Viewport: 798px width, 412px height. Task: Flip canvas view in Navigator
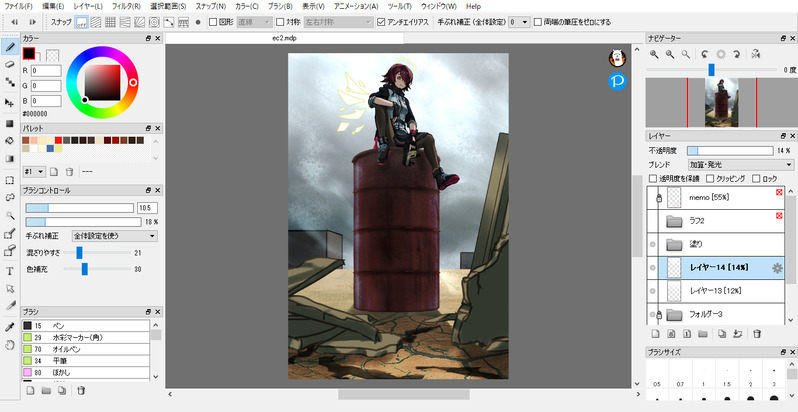756,54
